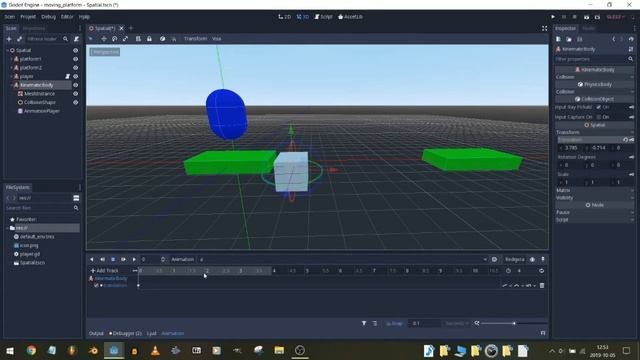Toggle the Snap button in animation editor
This screenshot has width=640, height=360.
click(x=394, y=323)
